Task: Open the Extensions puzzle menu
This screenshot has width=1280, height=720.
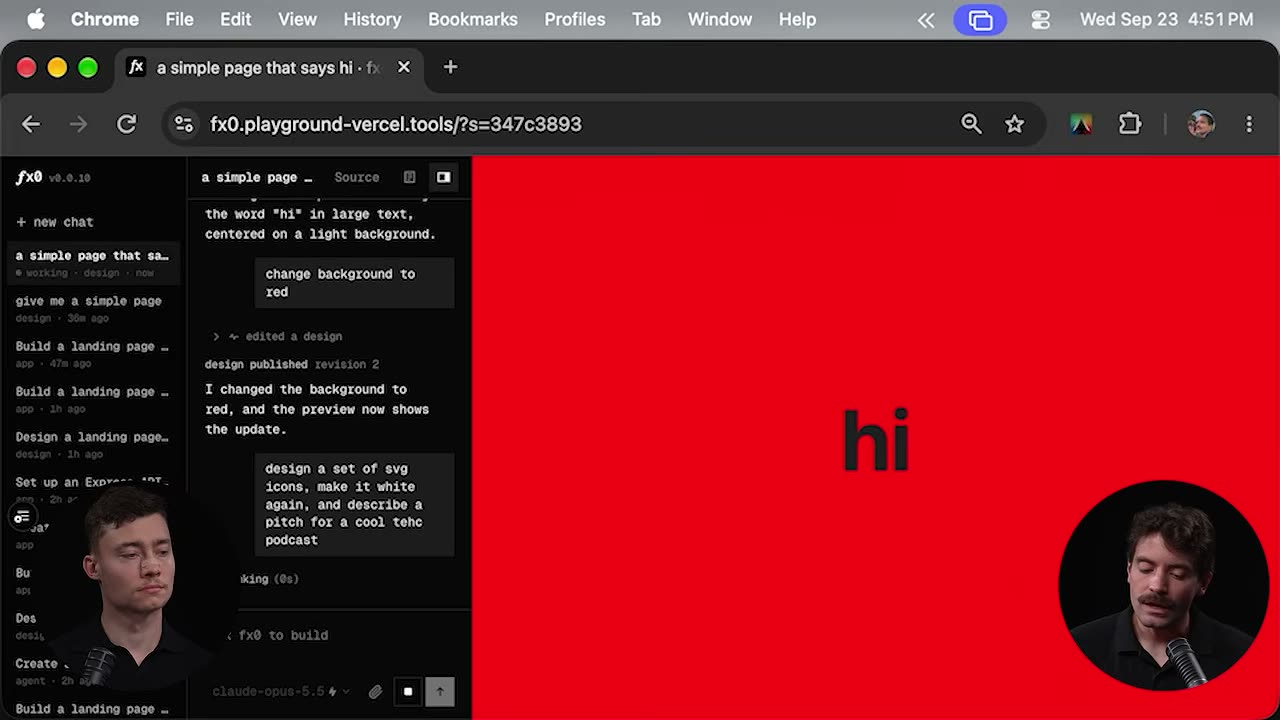Action: (x=1130, y=124)
